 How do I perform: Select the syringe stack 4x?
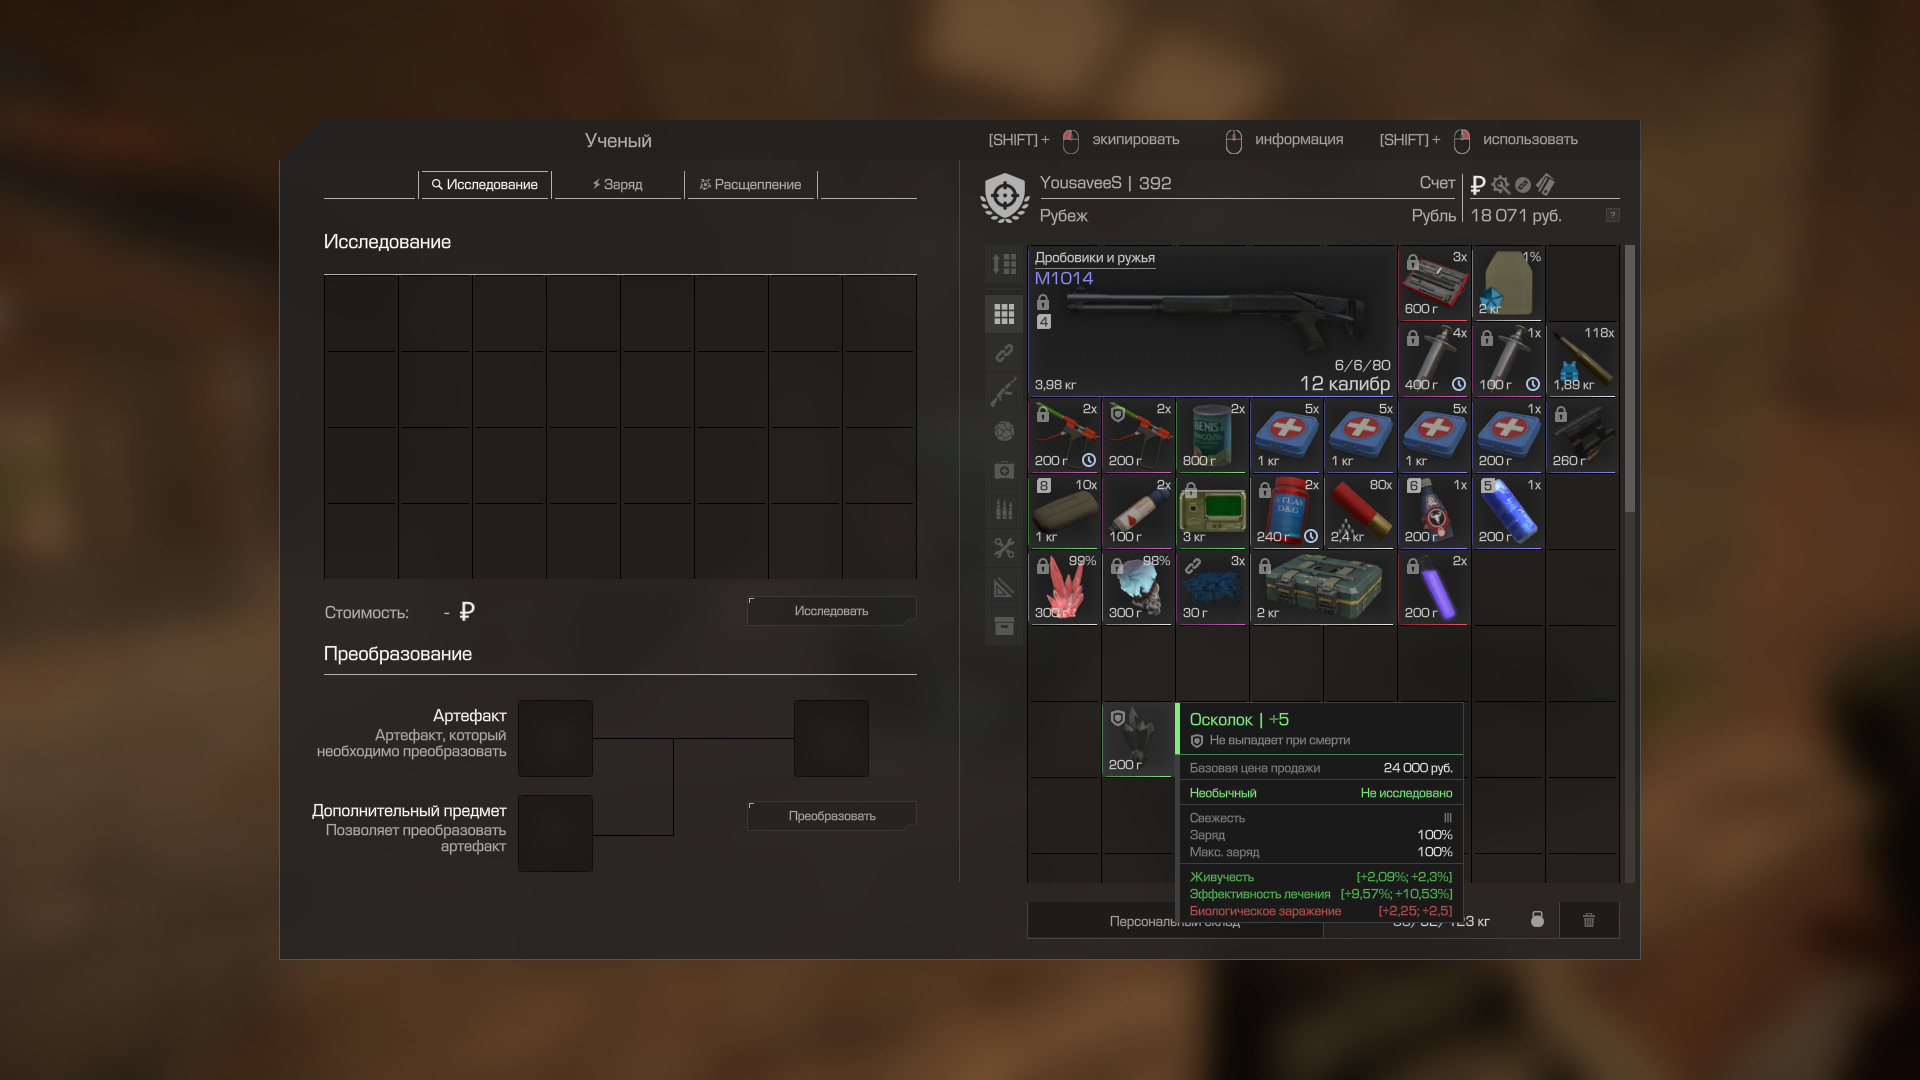(x=1434, y=359)
